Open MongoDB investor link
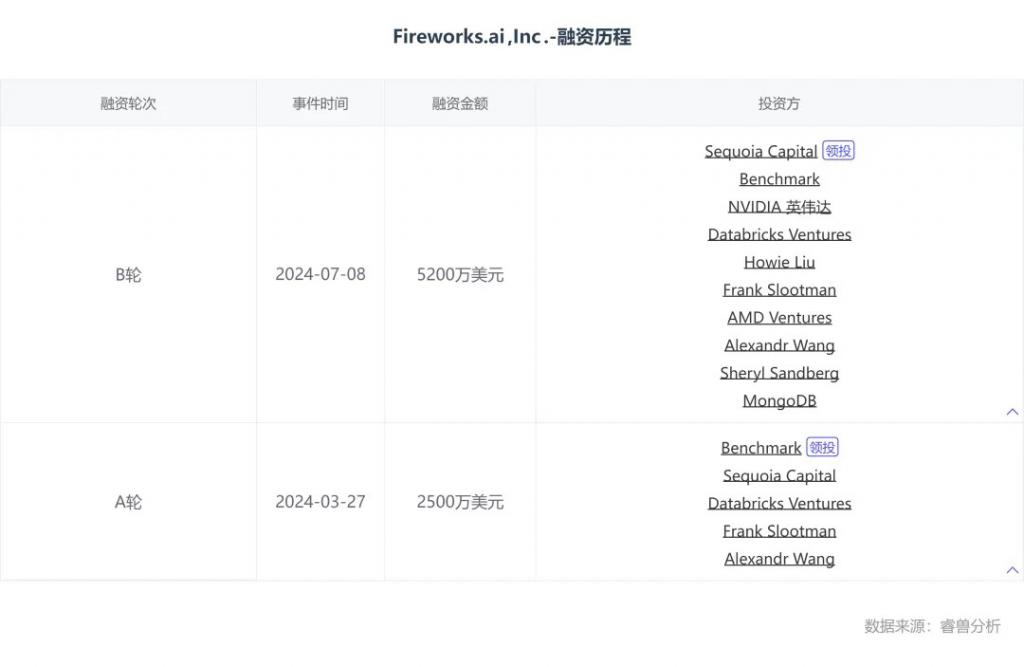The height and width of the screenshot is (667, 1024). coord(779,400)
